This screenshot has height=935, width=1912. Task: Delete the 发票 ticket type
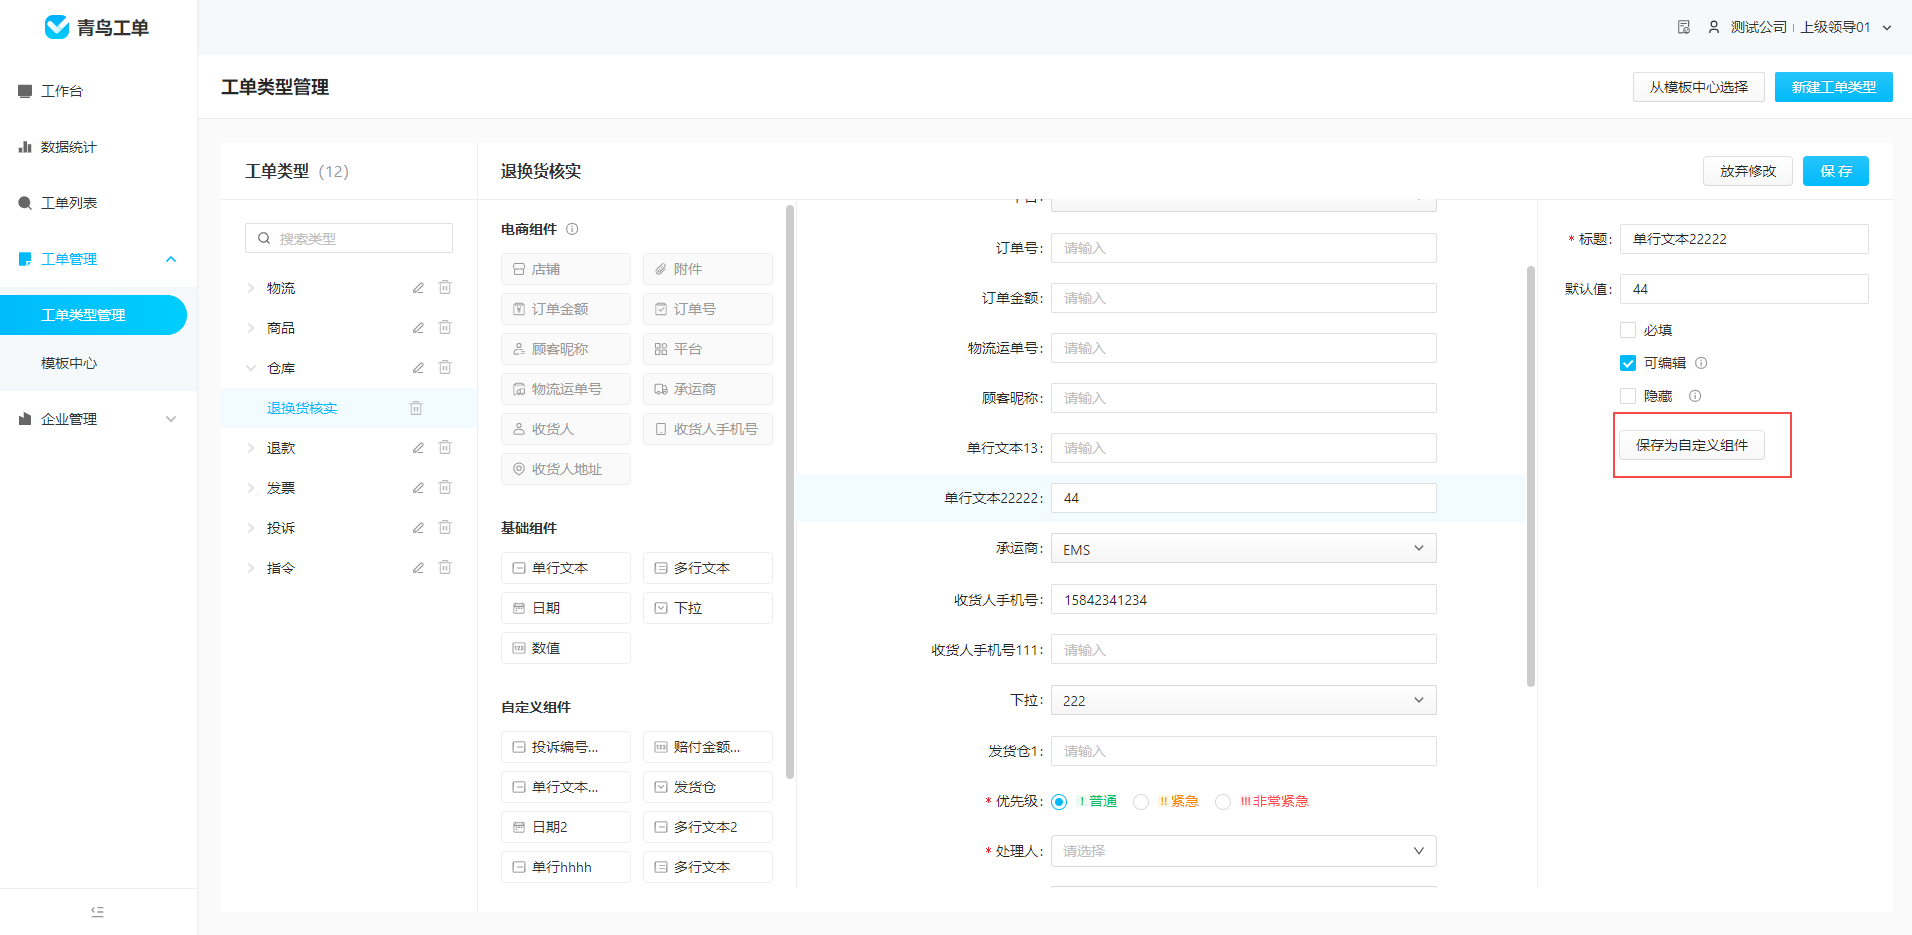coord(445,487)
